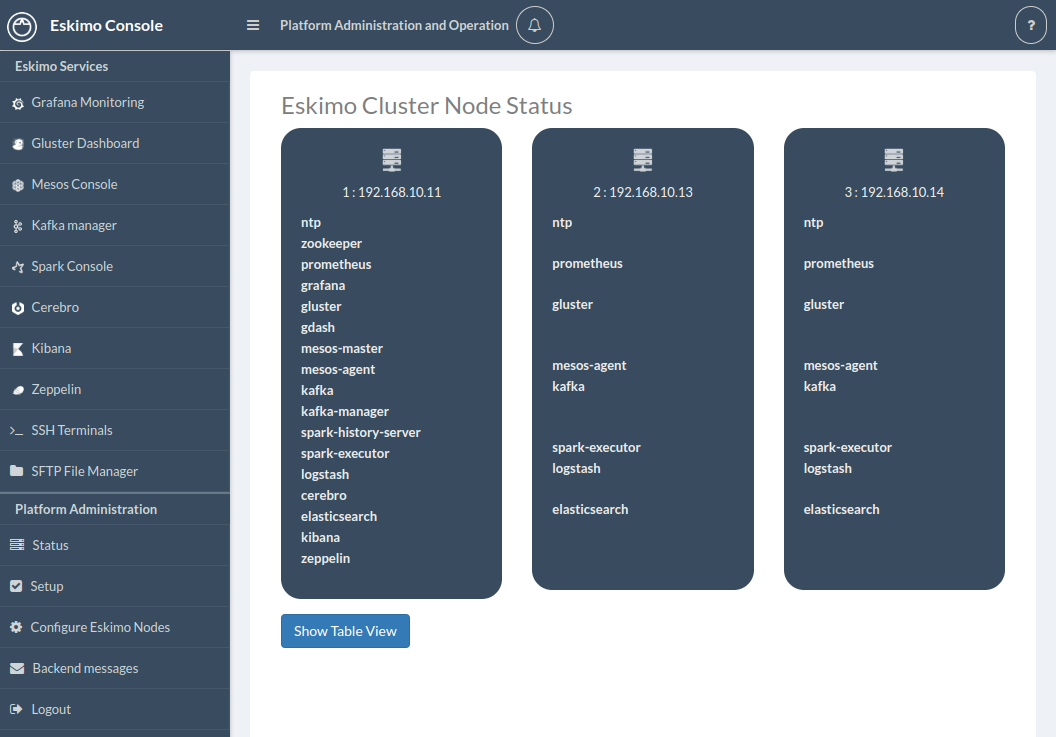Select the Status menu entry
Viewport: 1056px width, 737px height.
click(x=50, y=545)
